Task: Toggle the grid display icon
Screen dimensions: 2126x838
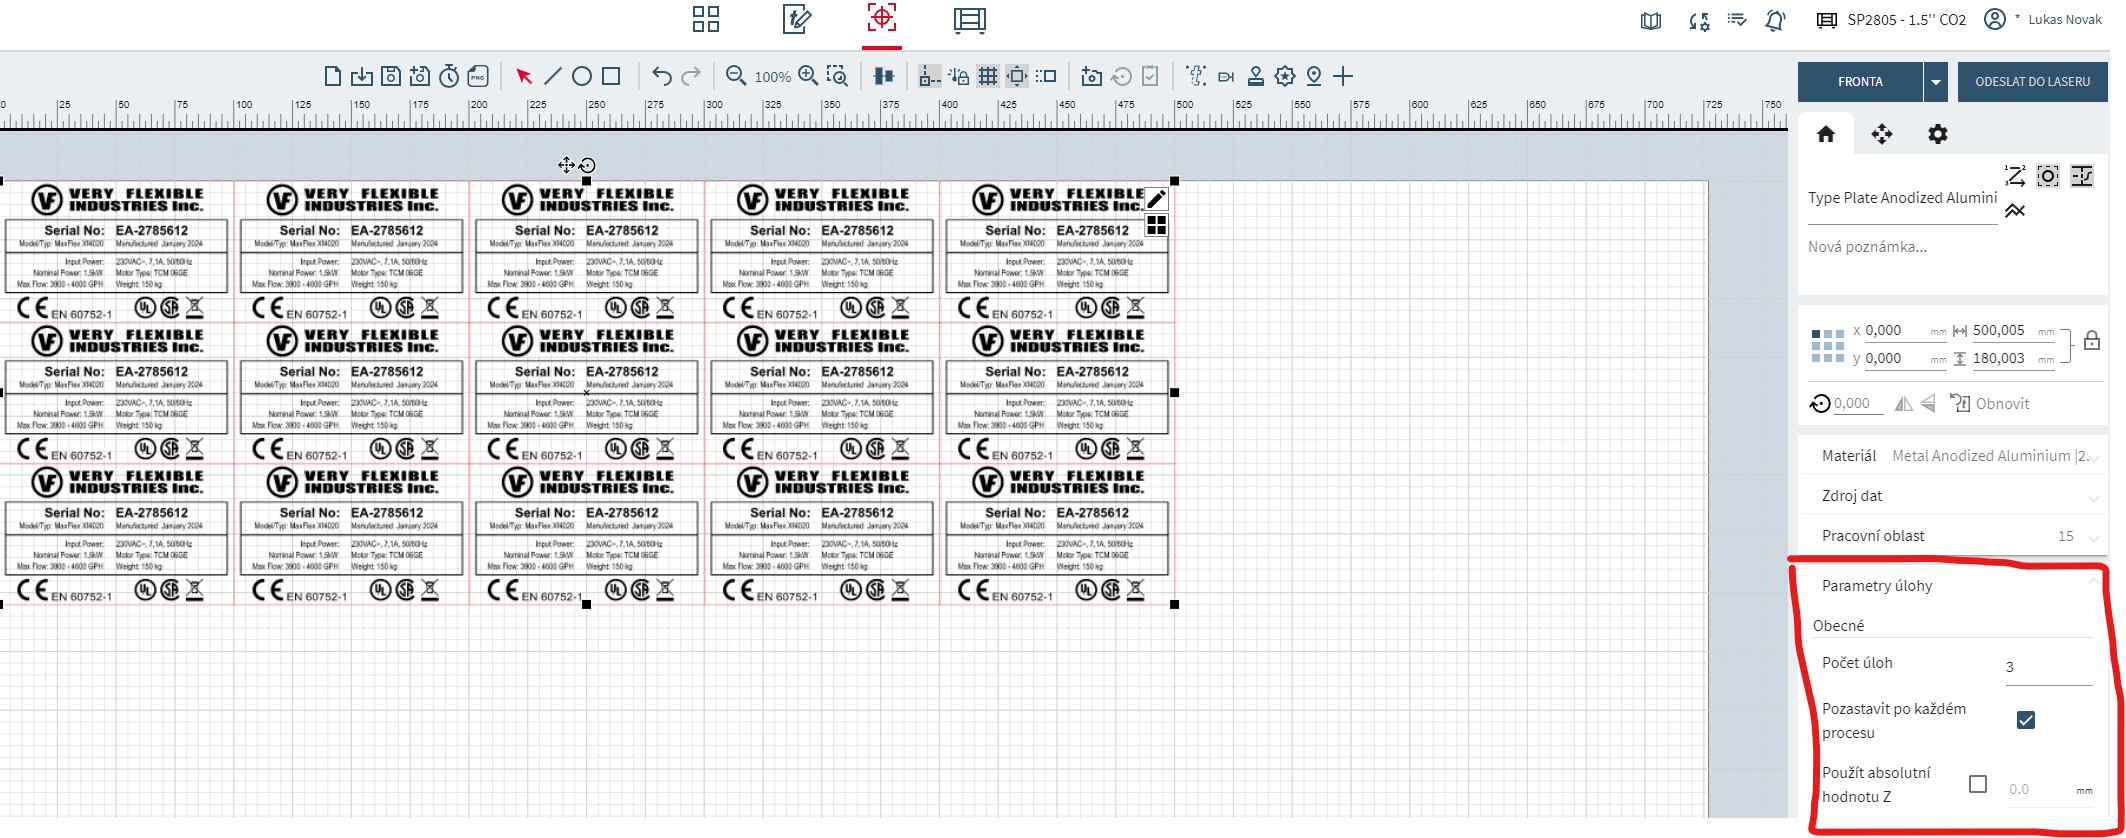Action: point(987,76)
